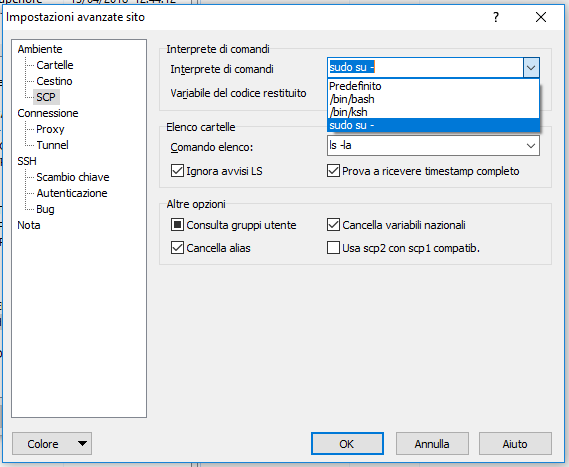
Task: Open the Bug settings page
Action: (x=45, y=209)
